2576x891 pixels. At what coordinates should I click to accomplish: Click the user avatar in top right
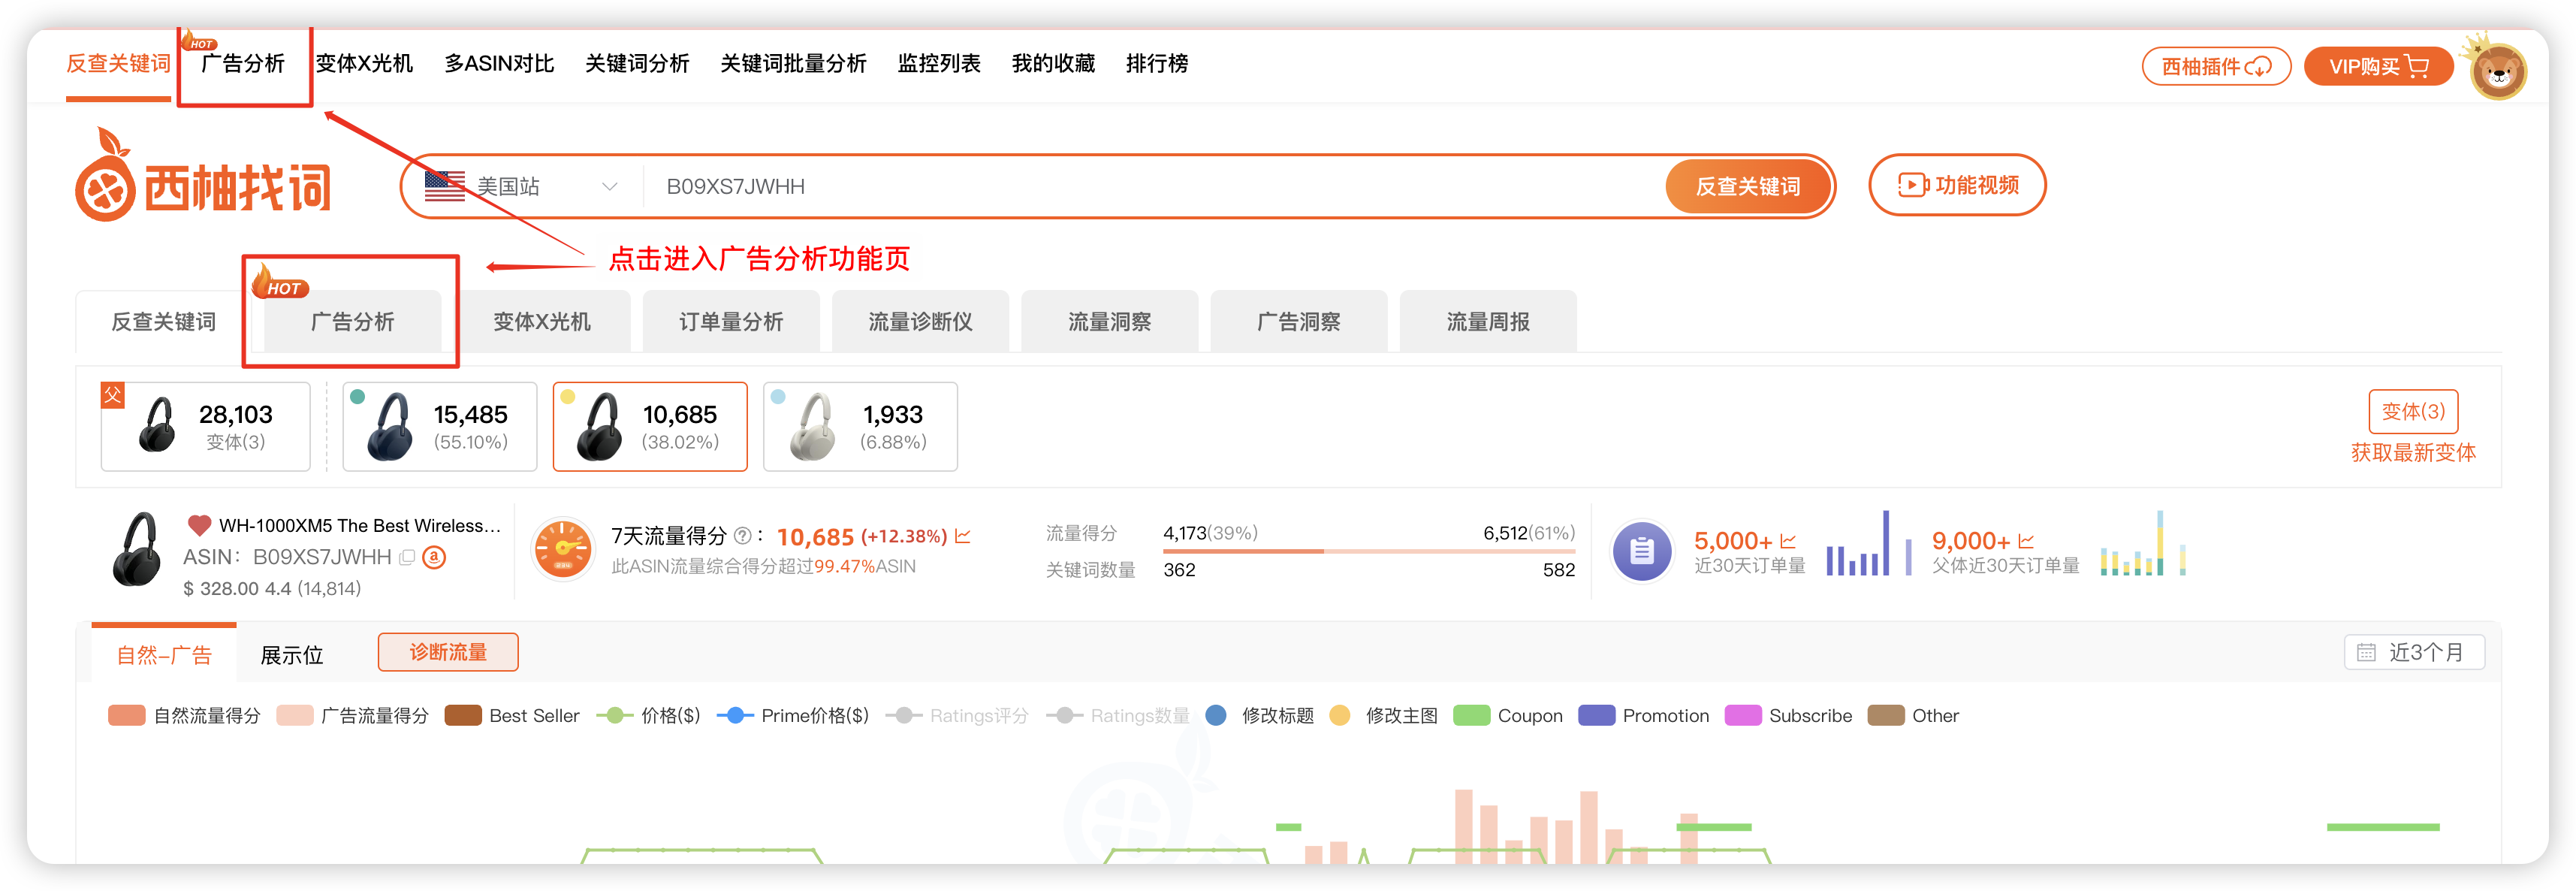point(2498,70)
